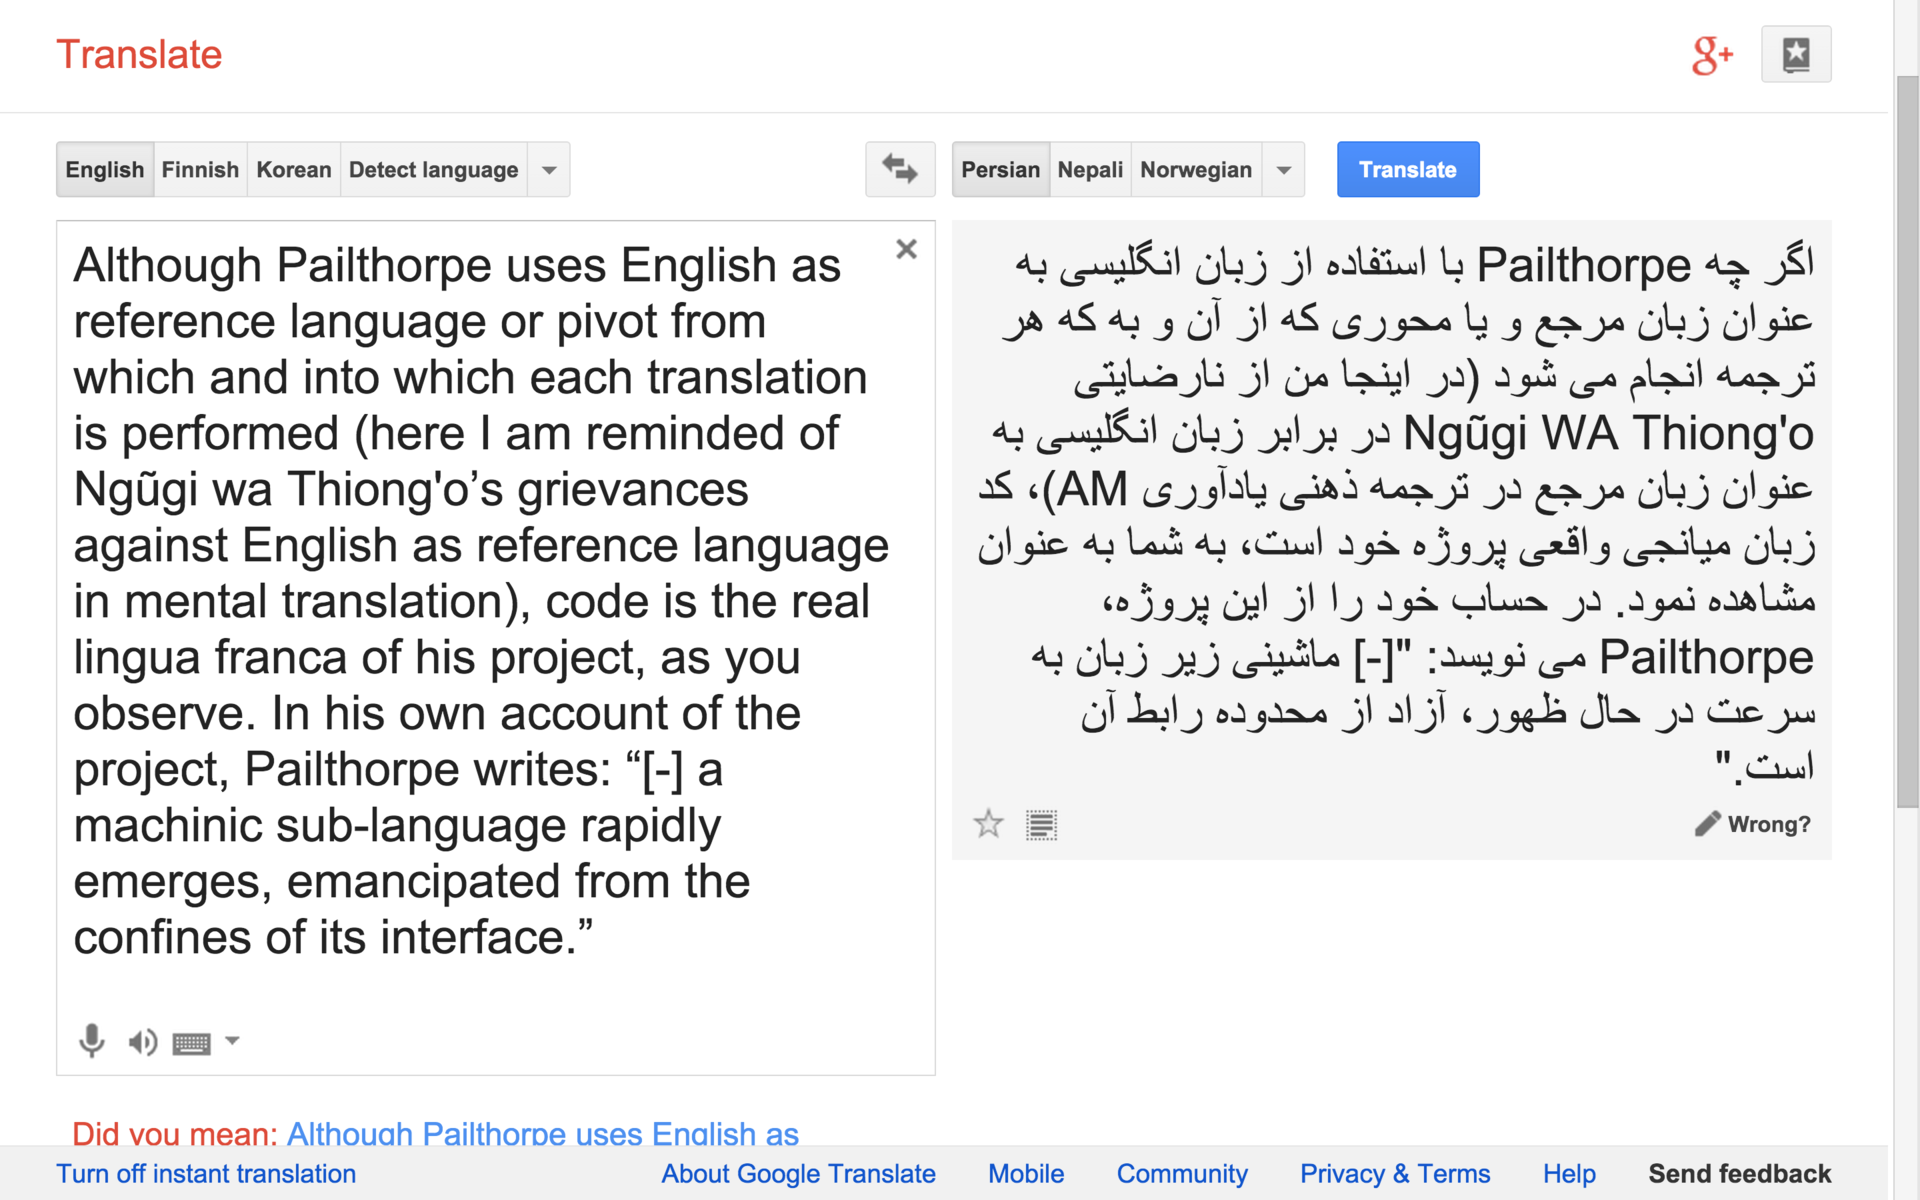1920x1200 pixels.
Task: Click the microphone voice input icon
Action: [91, 1041]
